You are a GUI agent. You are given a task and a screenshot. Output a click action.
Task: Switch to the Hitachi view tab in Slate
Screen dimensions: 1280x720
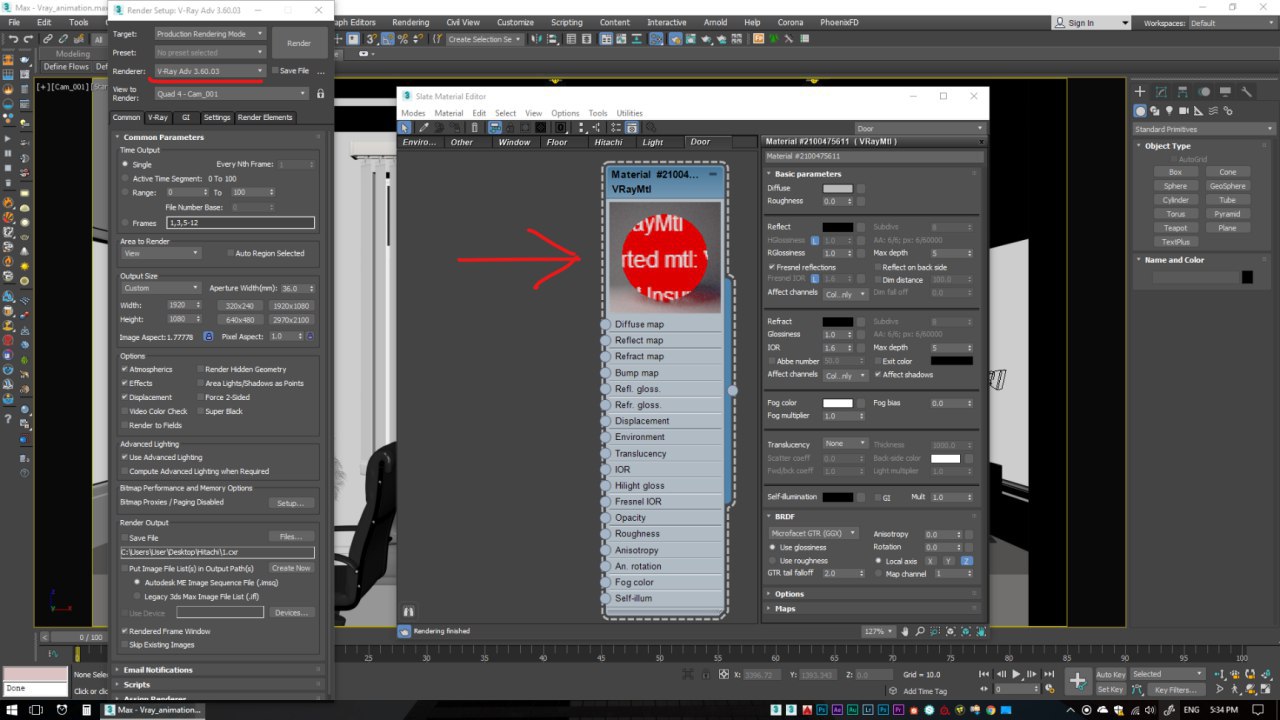coord(608,142)
